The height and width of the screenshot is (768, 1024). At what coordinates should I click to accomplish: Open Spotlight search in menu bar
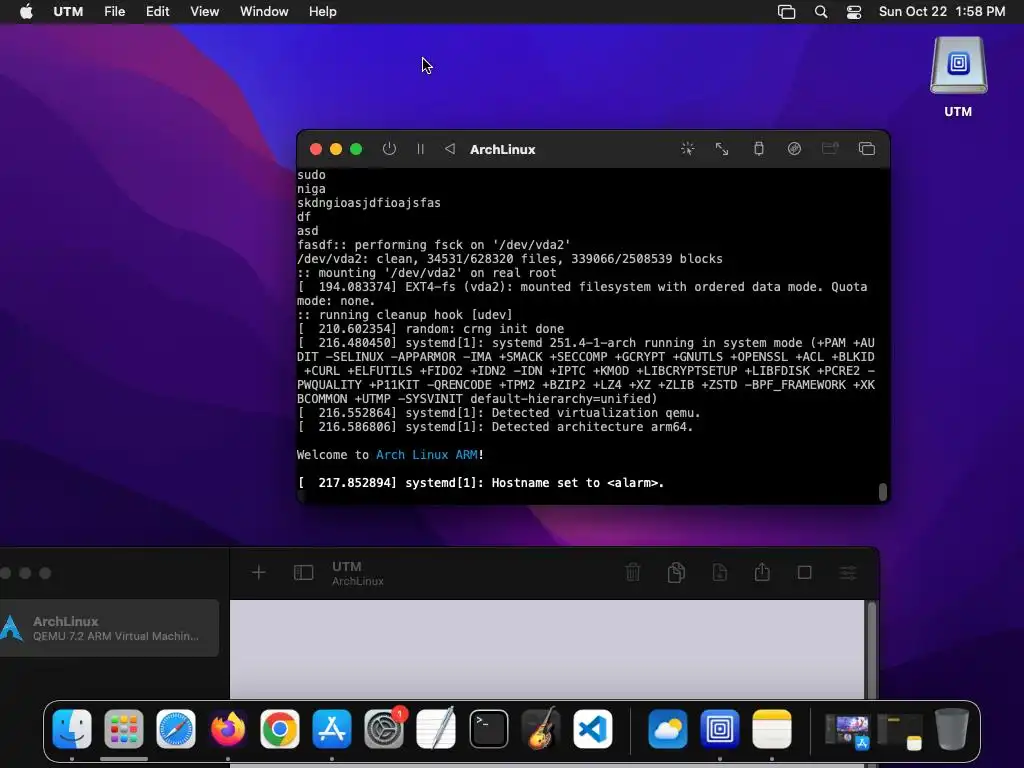tap(821, 12)
